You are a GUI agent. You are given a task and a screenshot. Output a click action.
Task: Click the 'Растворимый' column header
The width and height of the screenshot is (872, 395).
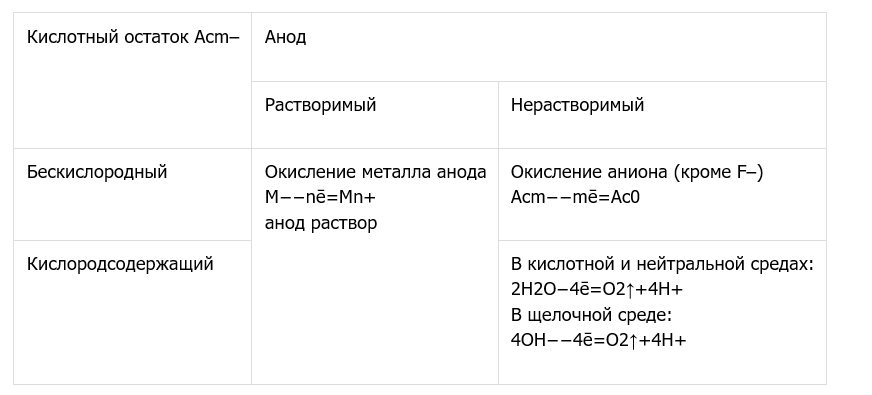[x=375, y=115]
